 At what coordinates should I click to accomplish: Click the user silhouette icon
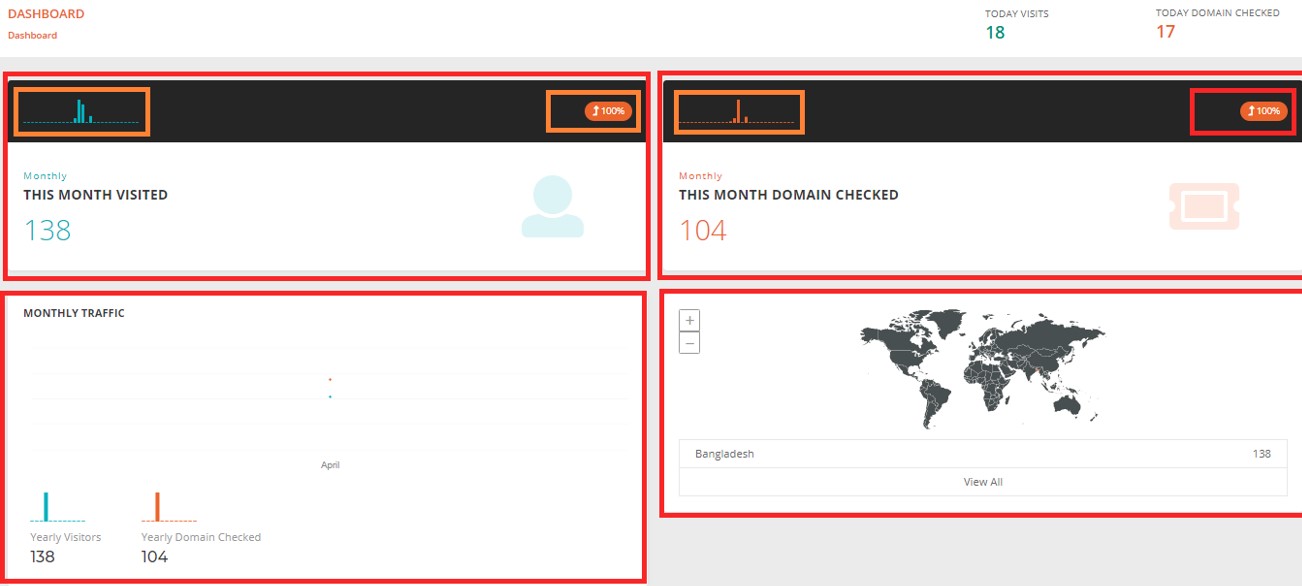click(552, 207)
